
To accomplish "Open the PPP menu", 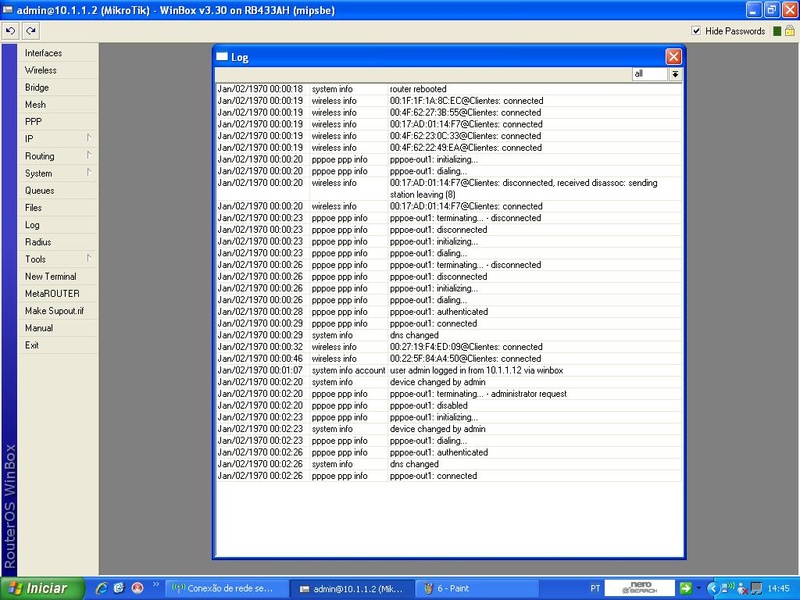I will (57, 122).
